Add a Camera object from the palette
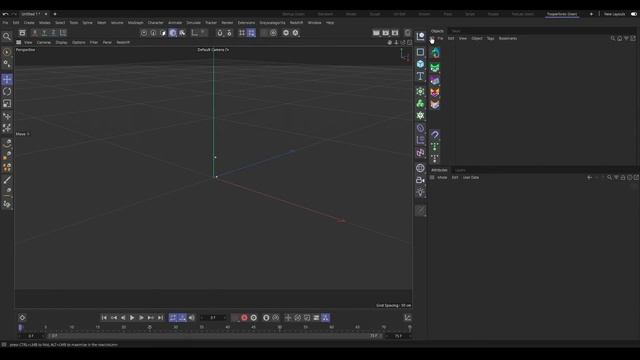640x360 pixels. pyautogui.click(x=420, y=180)
